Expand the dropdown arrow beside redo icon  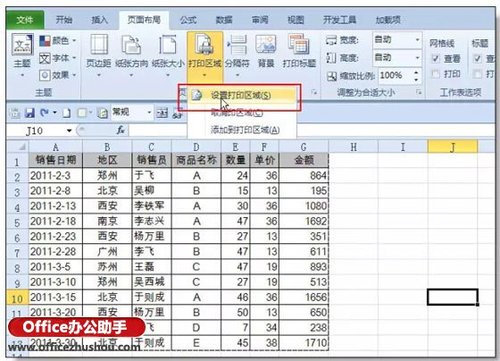pos(55,113)
